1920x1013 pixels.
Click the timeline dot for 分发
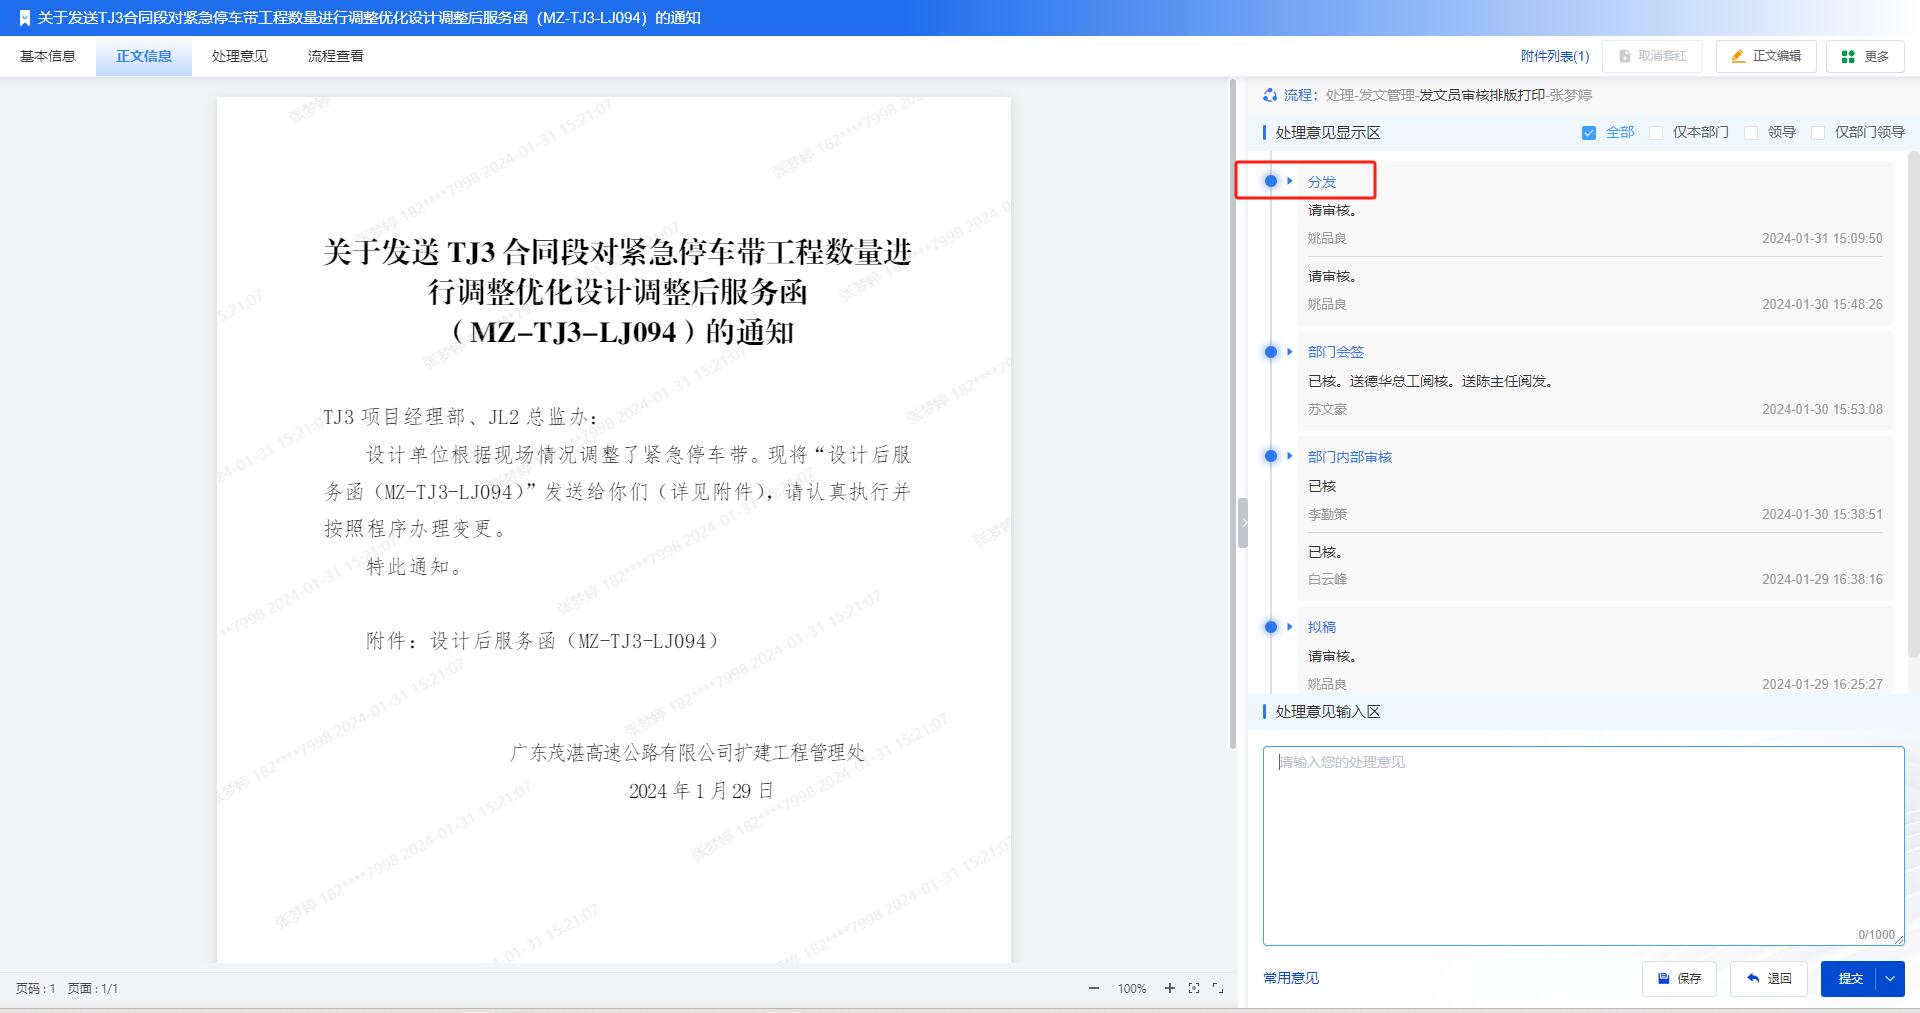tap(1271, 181)
